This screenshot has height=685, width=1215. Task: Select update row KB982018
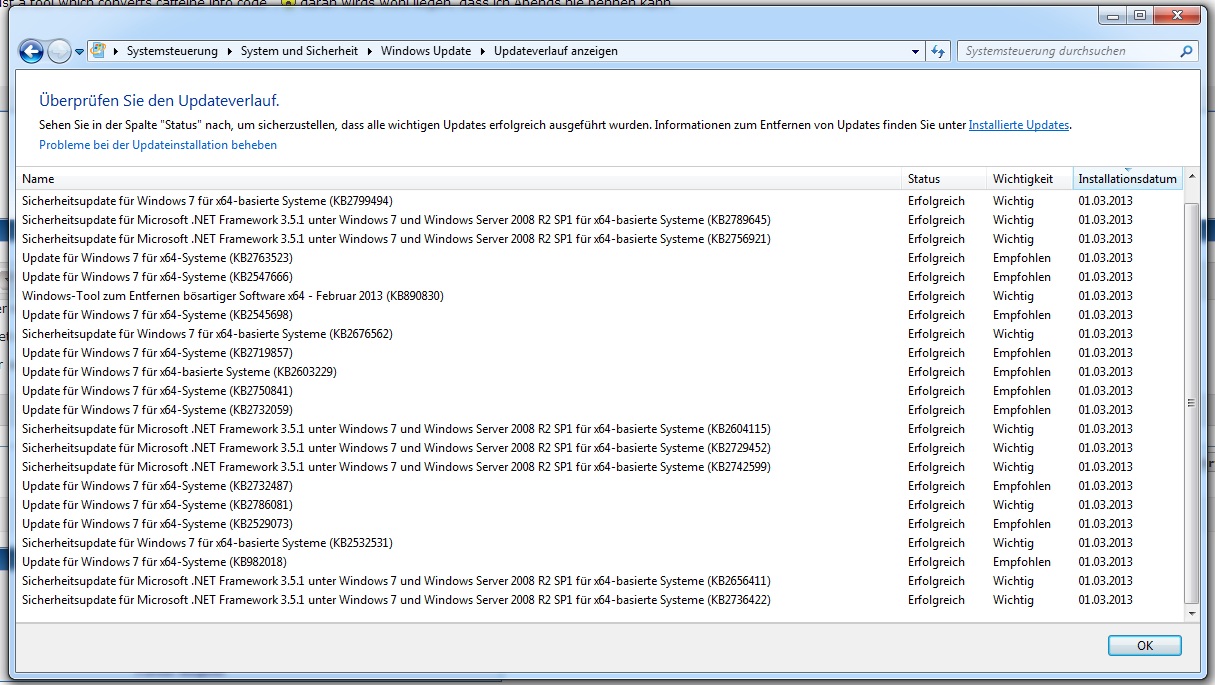click(599, 562)
